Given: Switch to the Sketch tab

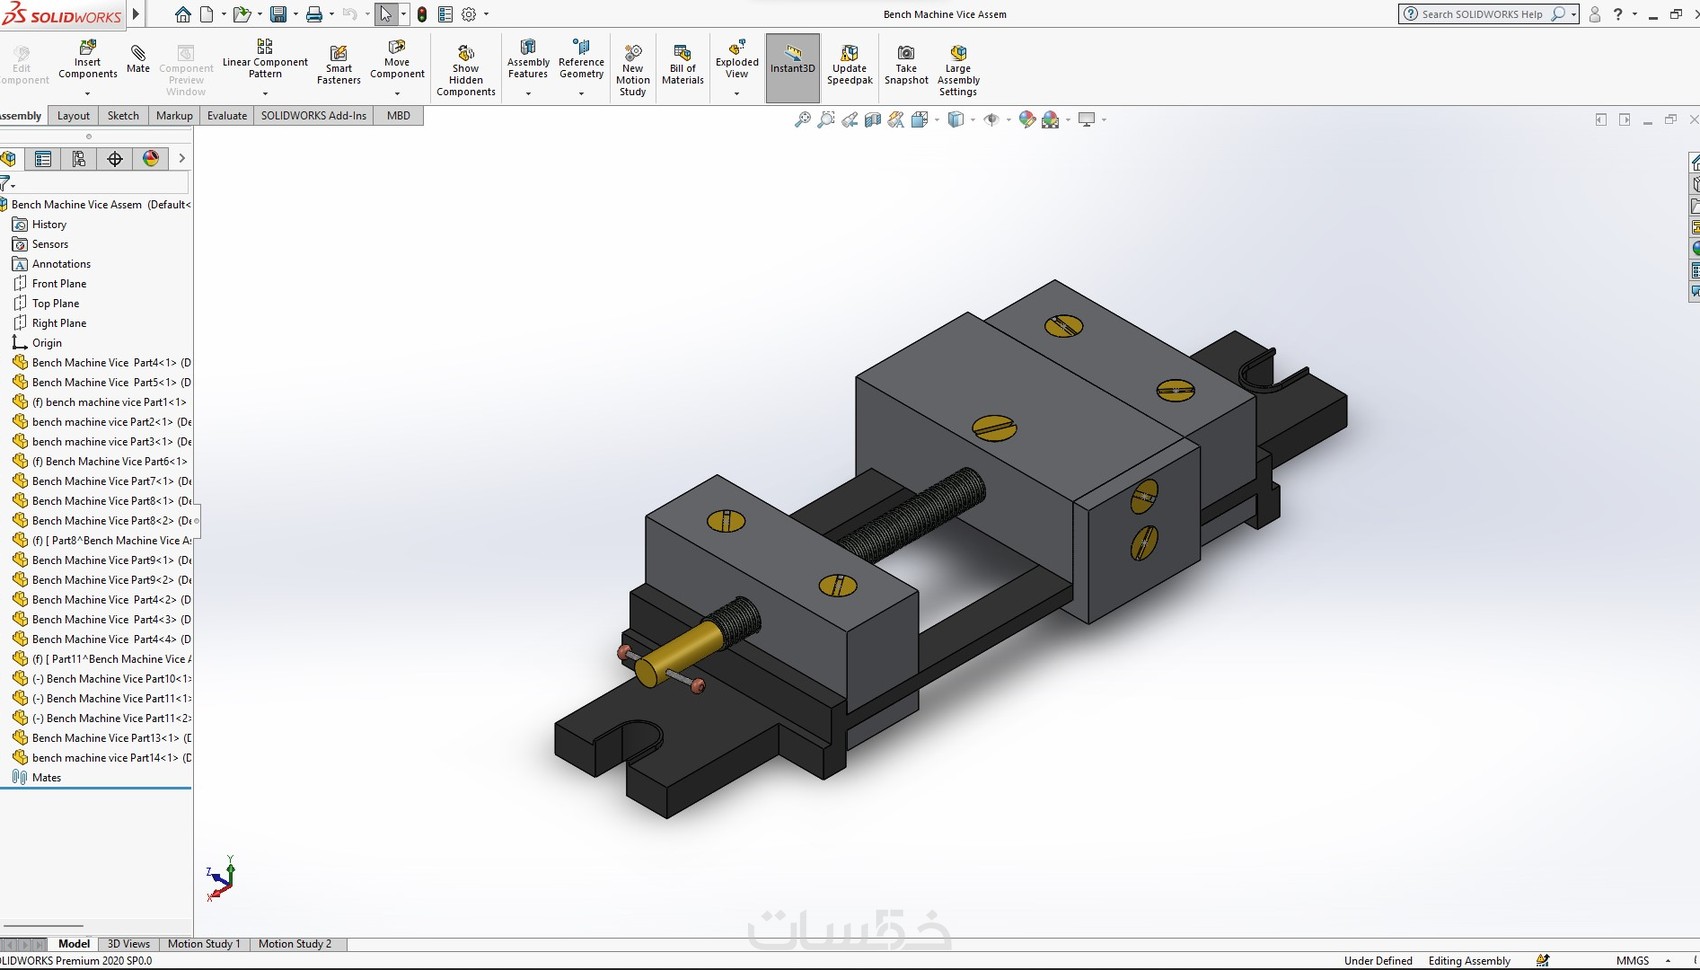Looking at the screenshot, I should (x=123, y=116).
